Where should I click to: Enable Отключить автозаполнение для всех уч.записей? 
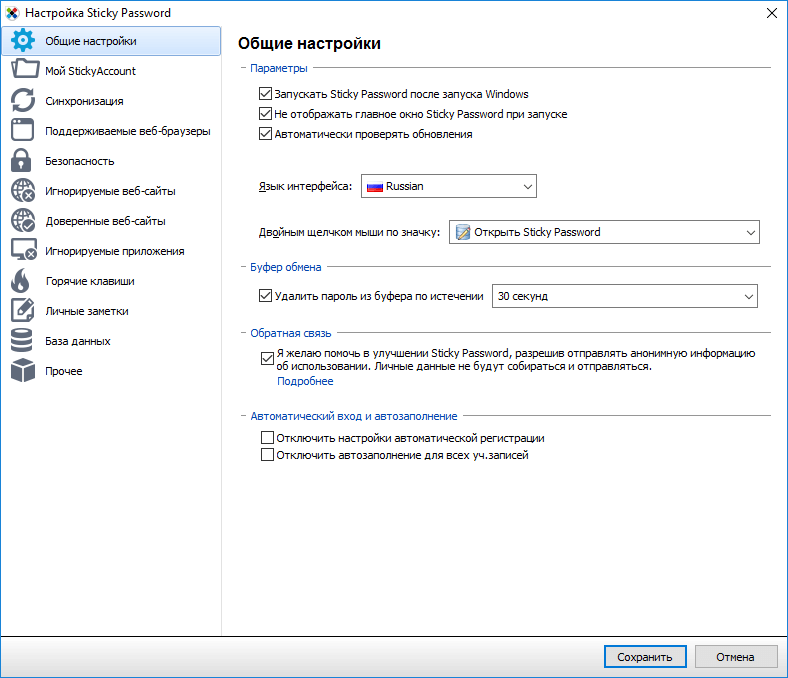267,455
